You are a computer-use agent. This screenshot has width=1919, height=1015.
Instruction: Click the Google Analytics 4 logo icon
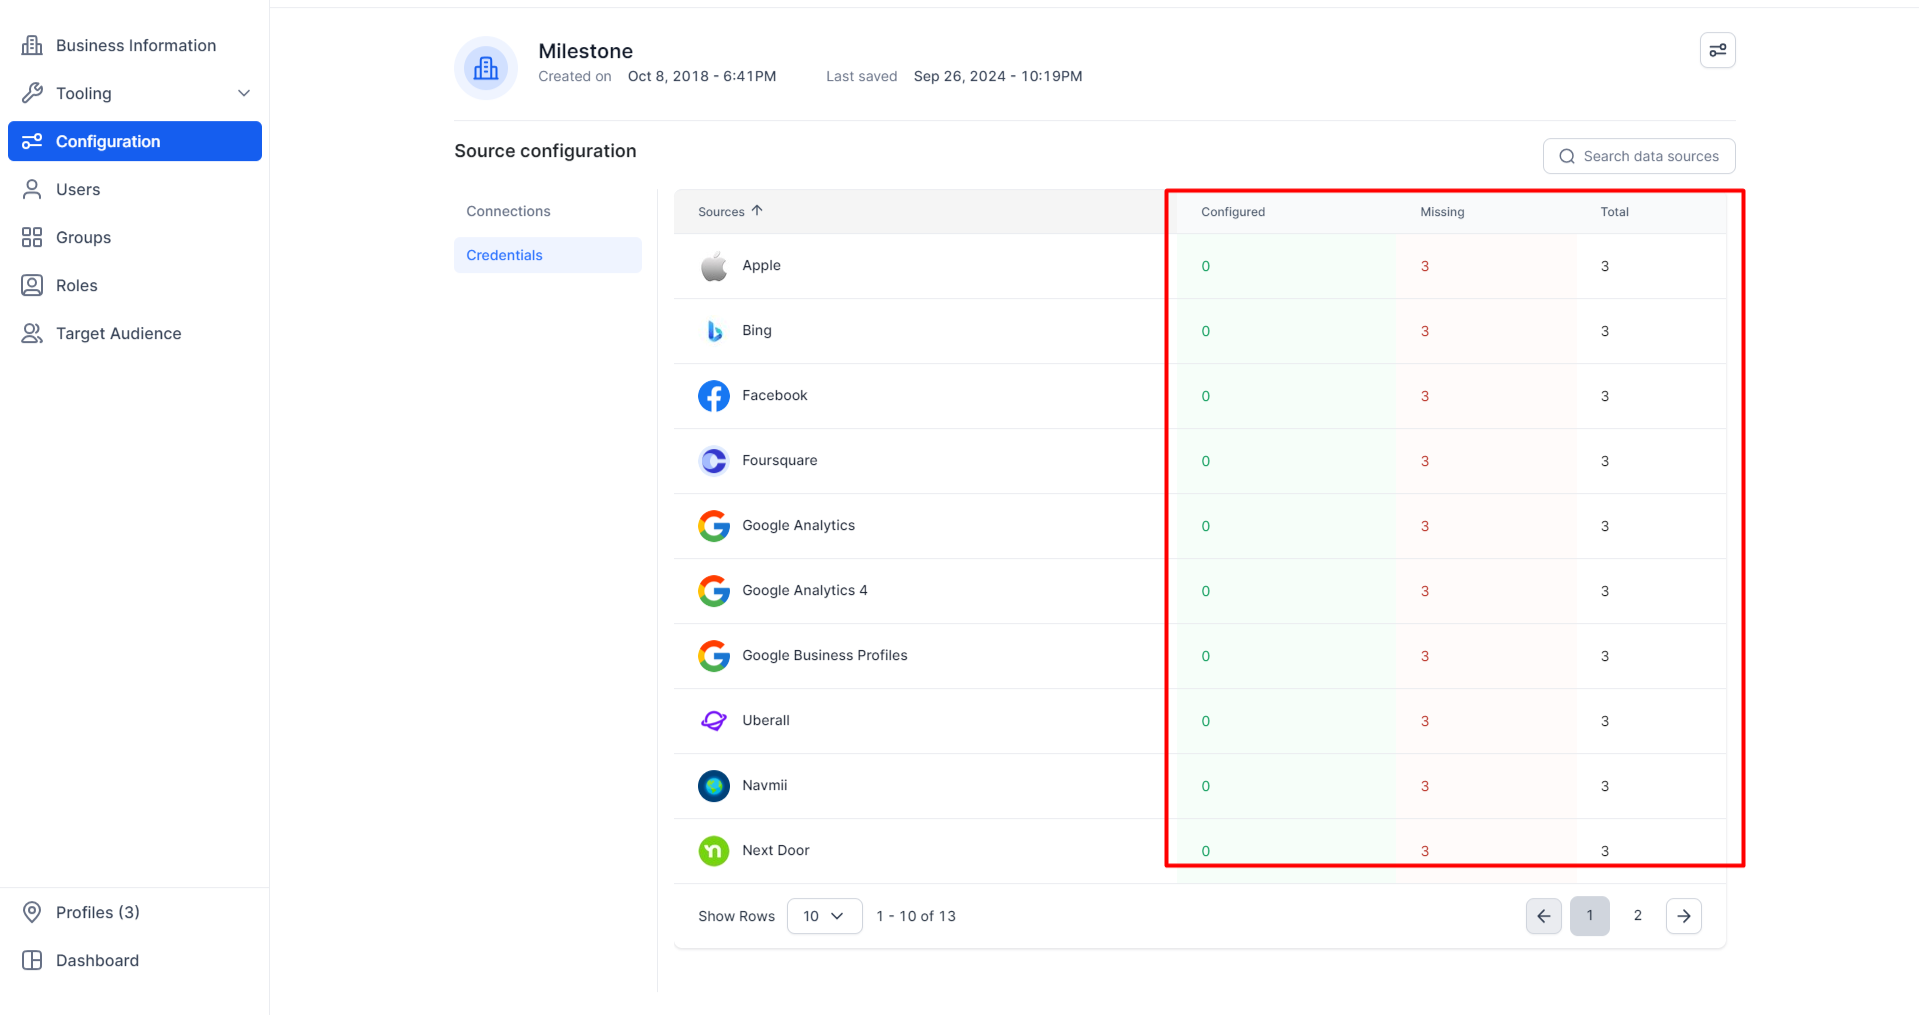click(x=714, y=591)
